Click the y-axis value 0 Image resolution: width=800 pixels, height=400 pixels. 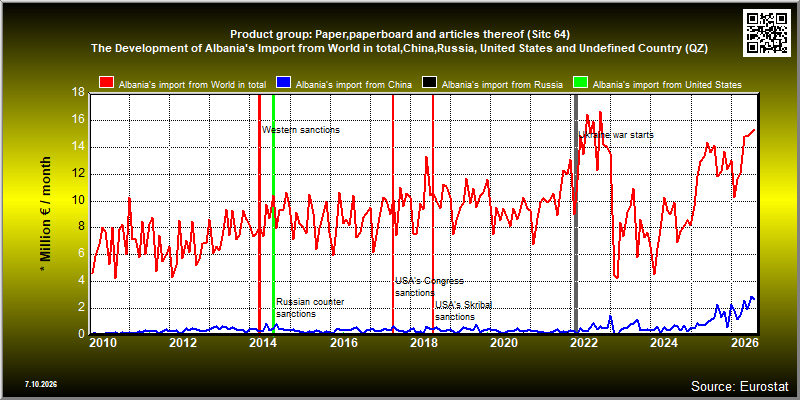[x=82, y=335]
